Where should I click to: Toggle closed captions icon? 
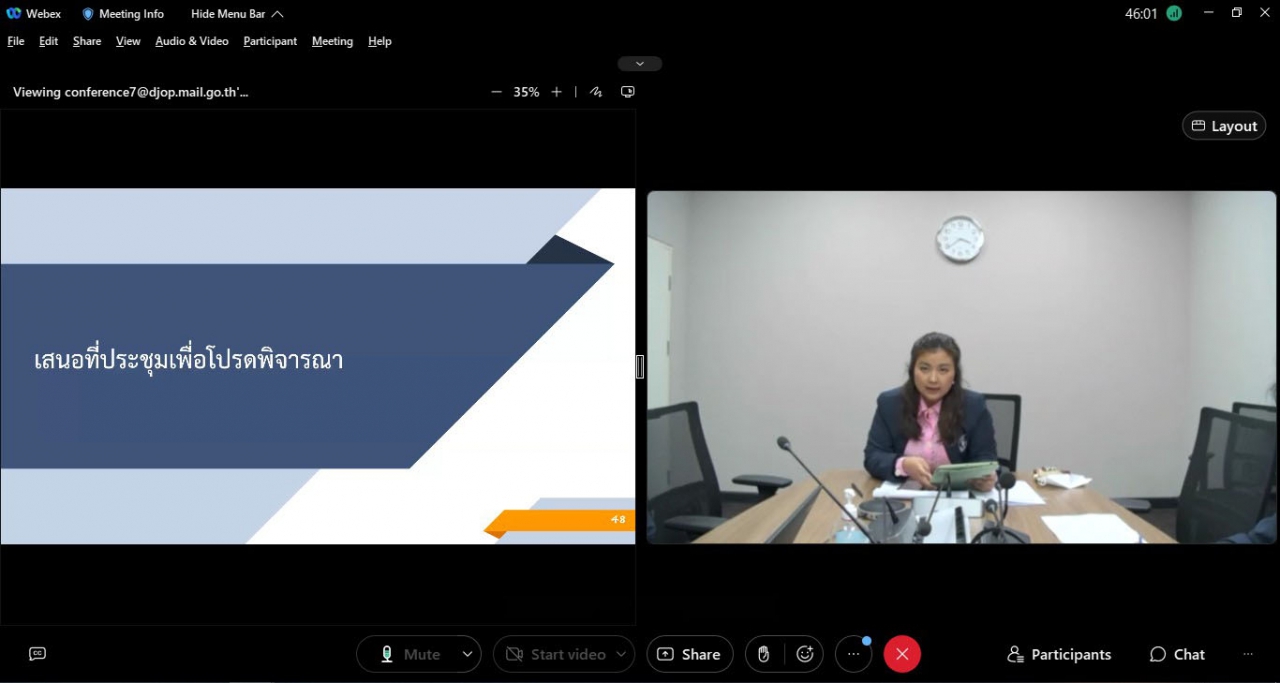[38, 654]
